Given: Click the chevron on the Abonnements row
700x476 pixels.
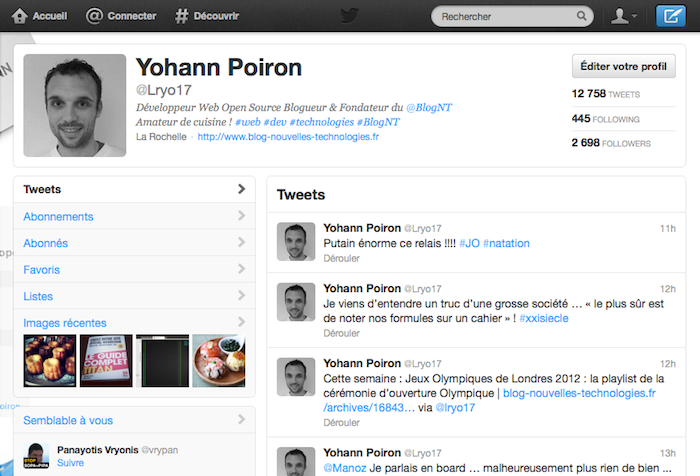Looking at the screenshot, I should (242, 216).
